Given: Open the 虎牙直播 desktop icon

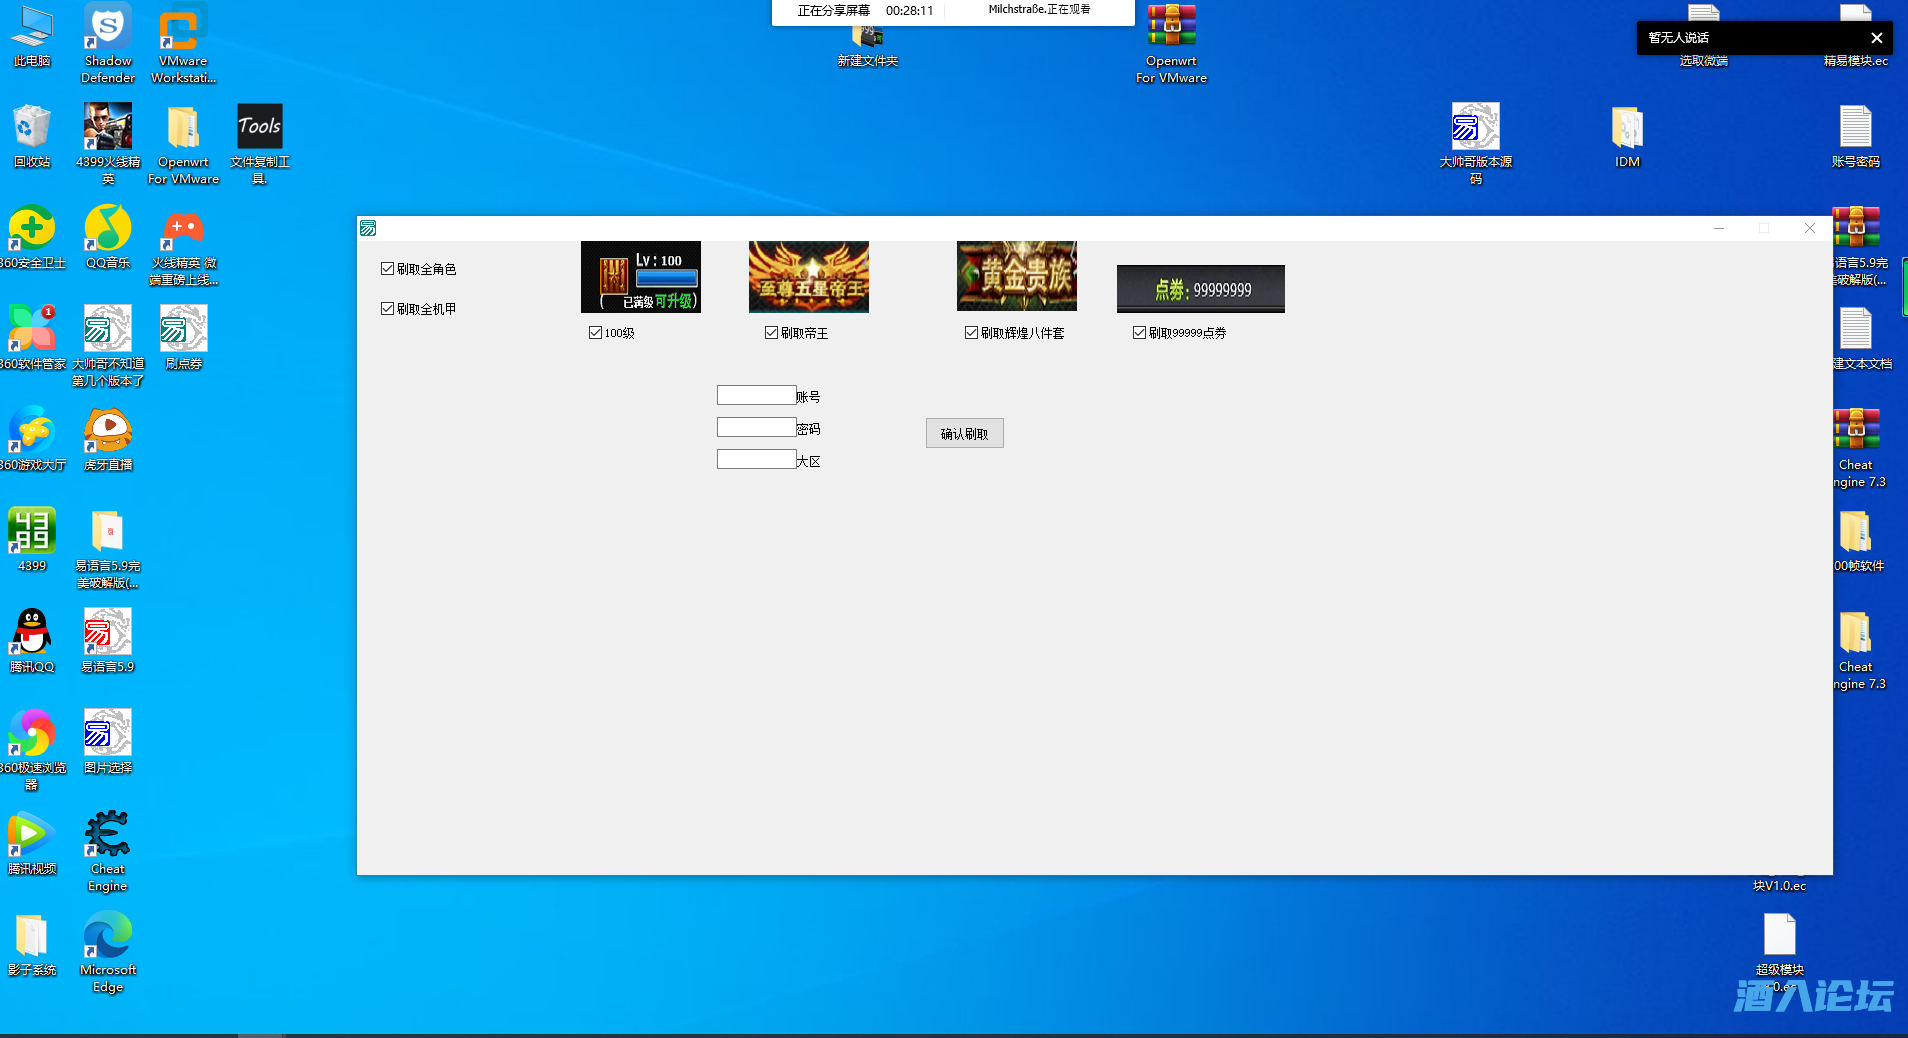Looking at the screenshot, I should pyautogui.click(x=107, y=432).
